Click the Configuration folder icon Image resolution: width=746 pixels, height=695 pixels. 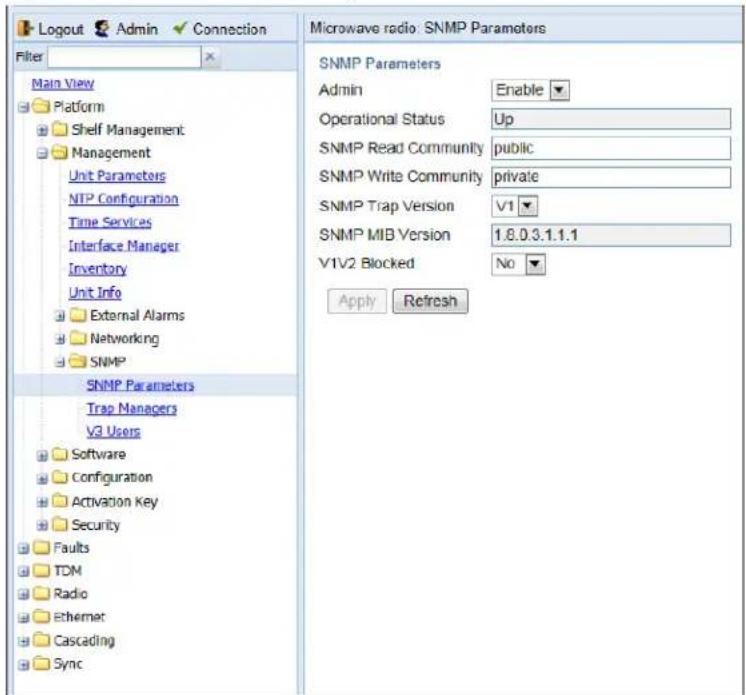click(60, 477)
